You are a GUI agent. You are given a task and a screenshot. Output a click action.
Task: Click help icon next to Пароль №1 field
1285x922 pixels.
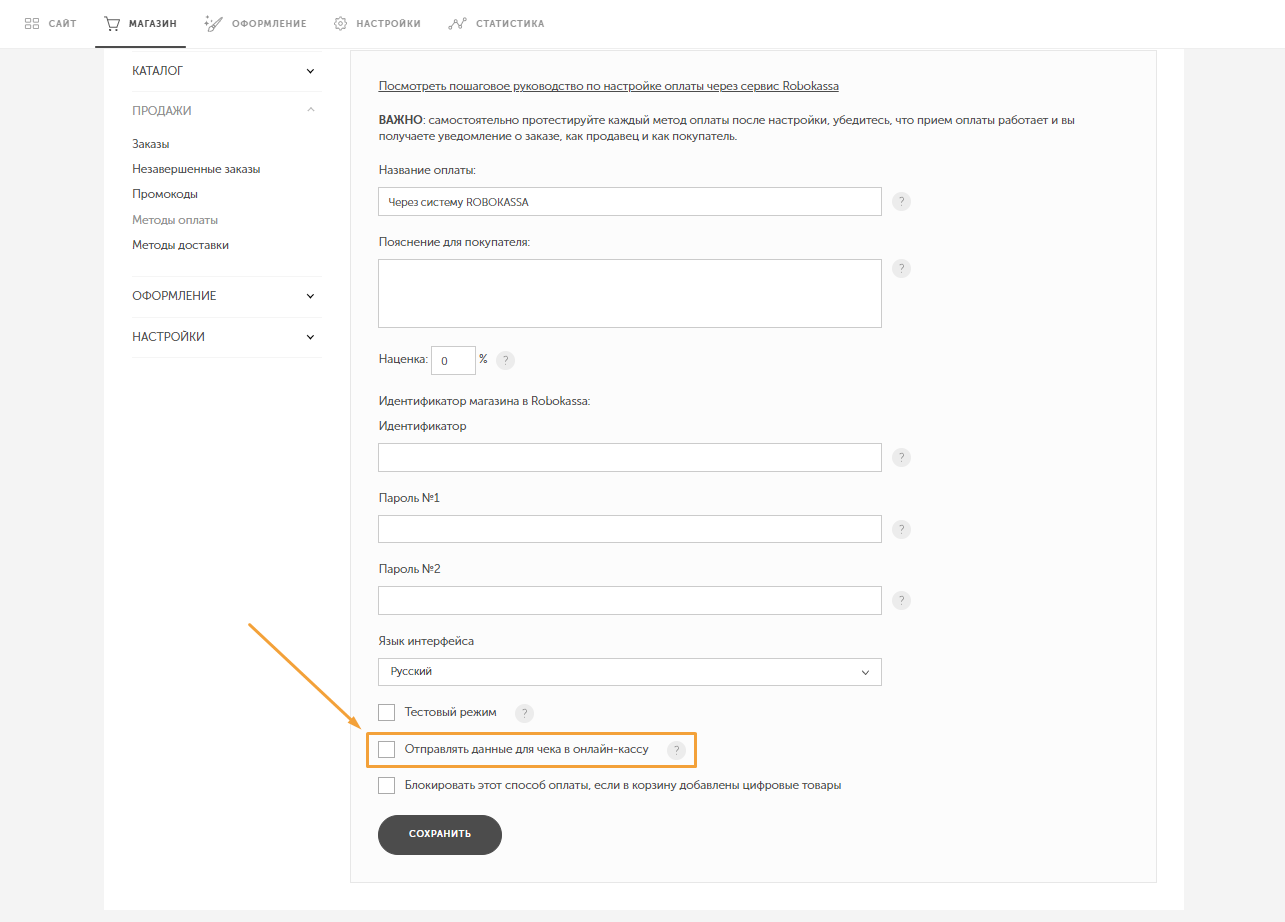(x=901, y=529)
